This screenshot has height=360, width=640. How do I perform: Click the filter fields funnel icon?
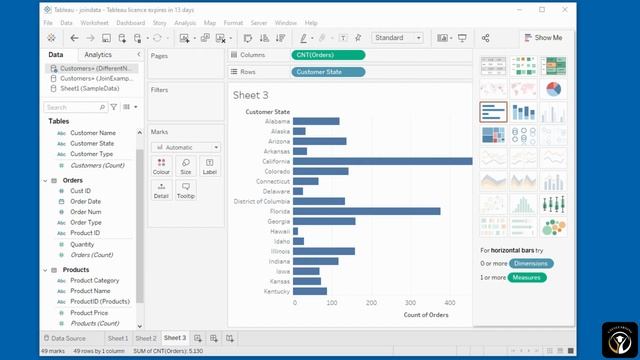[114, 107]
